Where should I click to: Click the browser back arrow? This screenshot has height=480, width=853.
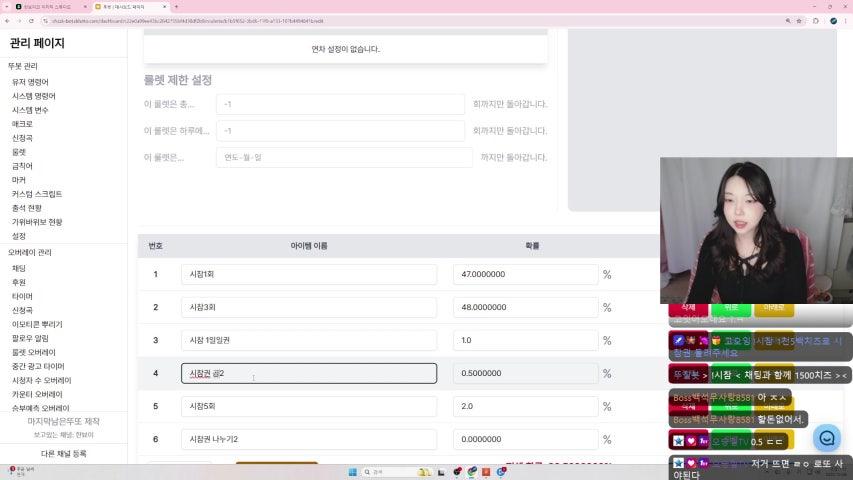coord(7,21)
